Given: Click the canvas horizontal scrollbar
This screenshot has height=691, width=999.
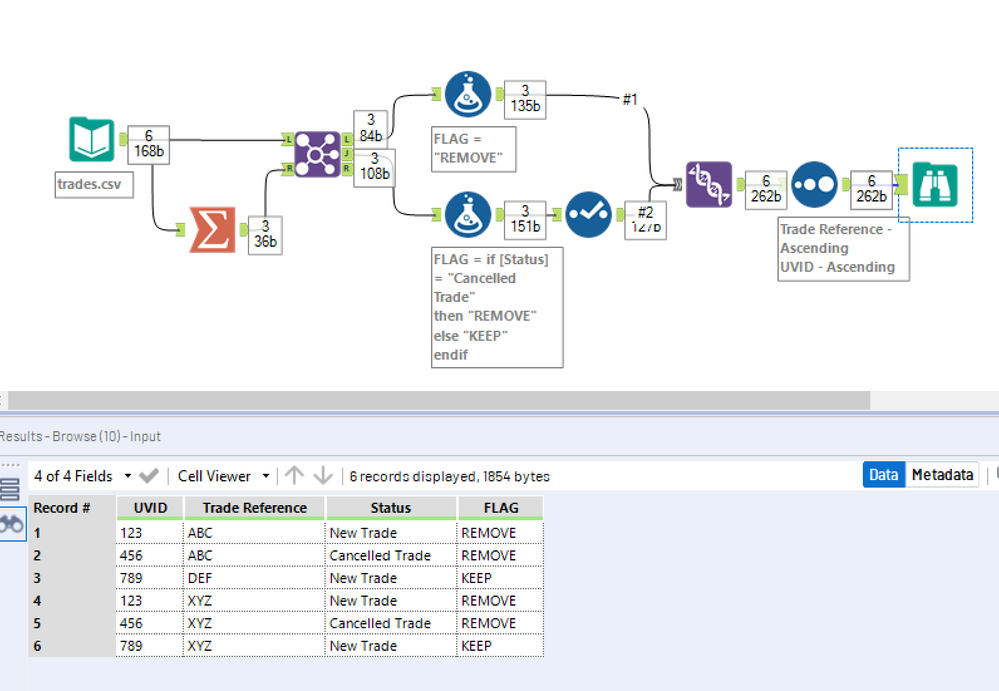Looking at the screenshot, I should coord(439,401).
